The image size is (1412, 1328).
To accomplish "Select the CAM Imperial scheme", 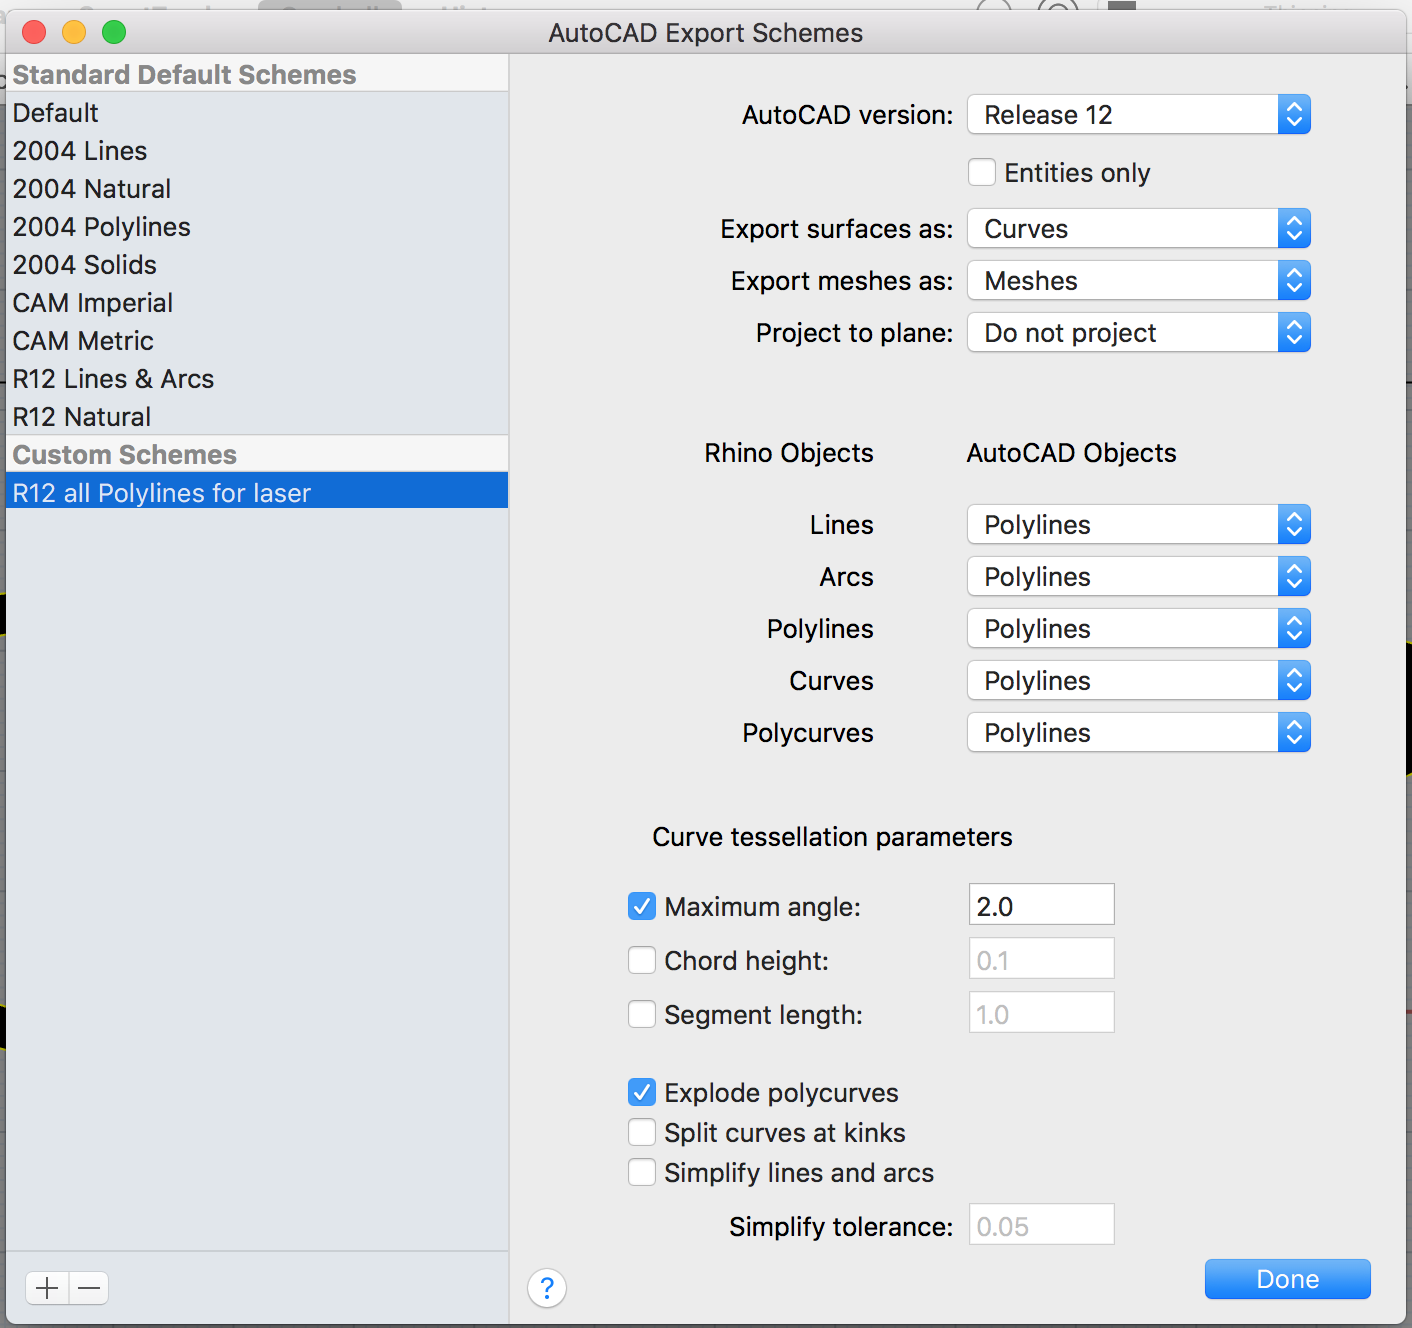I will coord(257,303).
